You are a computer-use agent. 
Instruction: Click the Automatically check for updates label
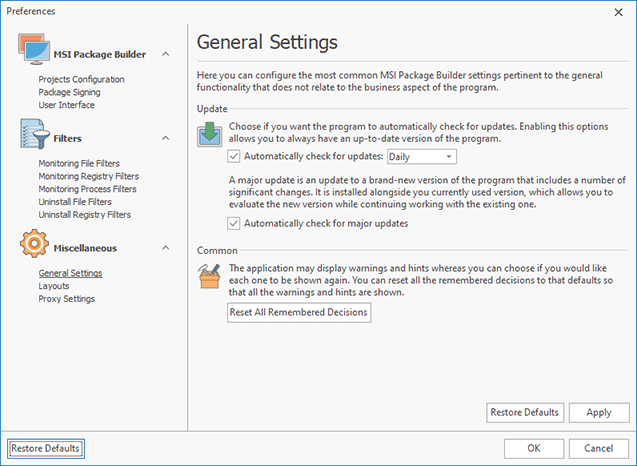click(314, 156)
